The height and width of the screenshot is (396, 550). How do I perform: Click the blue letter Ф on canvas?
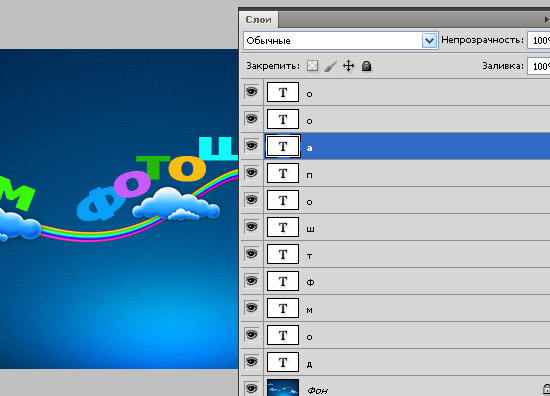(x=101, y=204)
